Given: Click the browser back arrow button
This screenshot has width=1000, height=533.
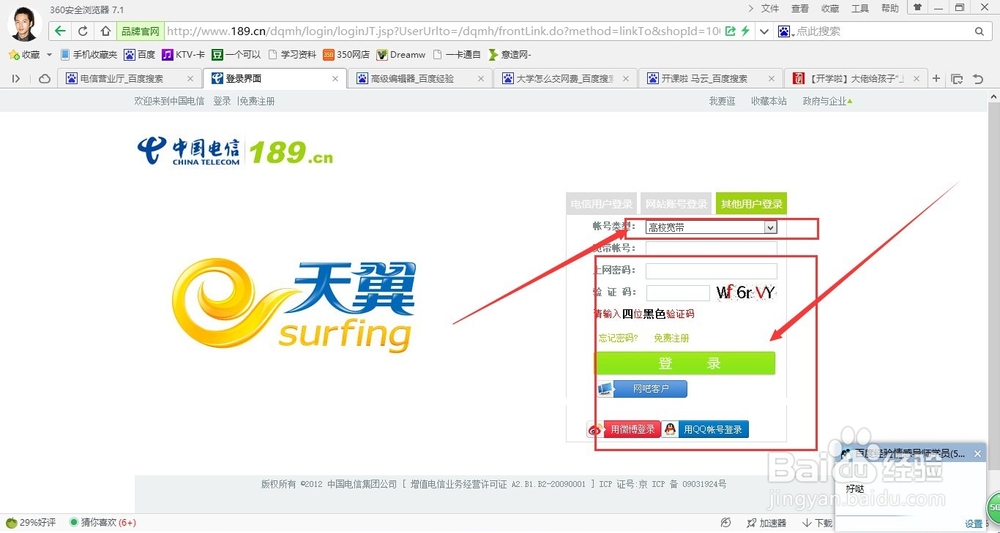Looking at the screenshot, I should [x=61, y=31].
